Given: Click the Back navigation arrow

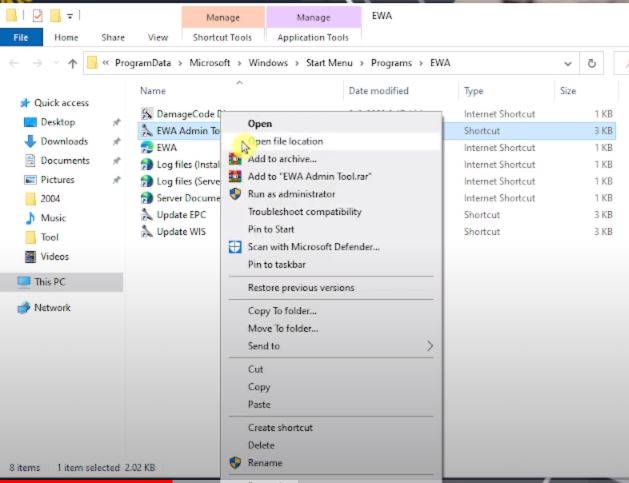Looking at the screenshot, I should coord(13,63).
